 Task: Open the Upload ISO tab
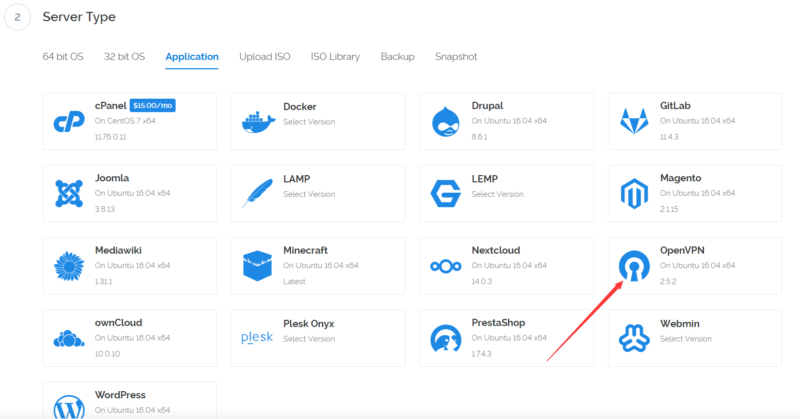coord(265,57)
